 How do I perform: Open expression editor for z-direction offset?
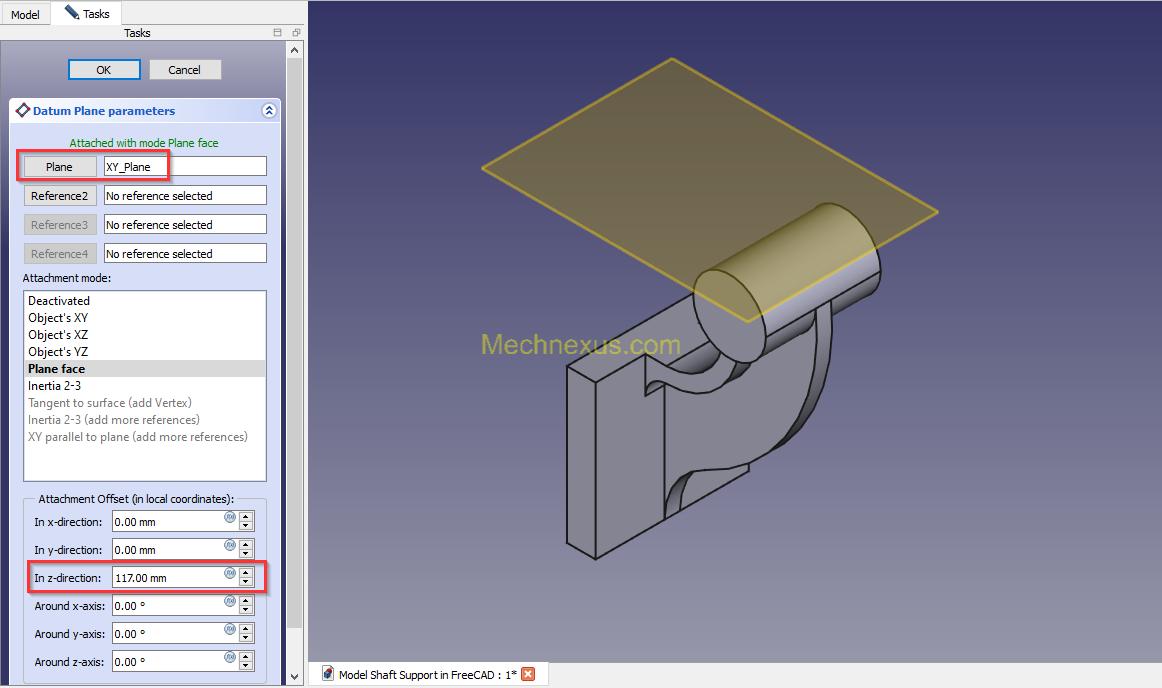230,573
